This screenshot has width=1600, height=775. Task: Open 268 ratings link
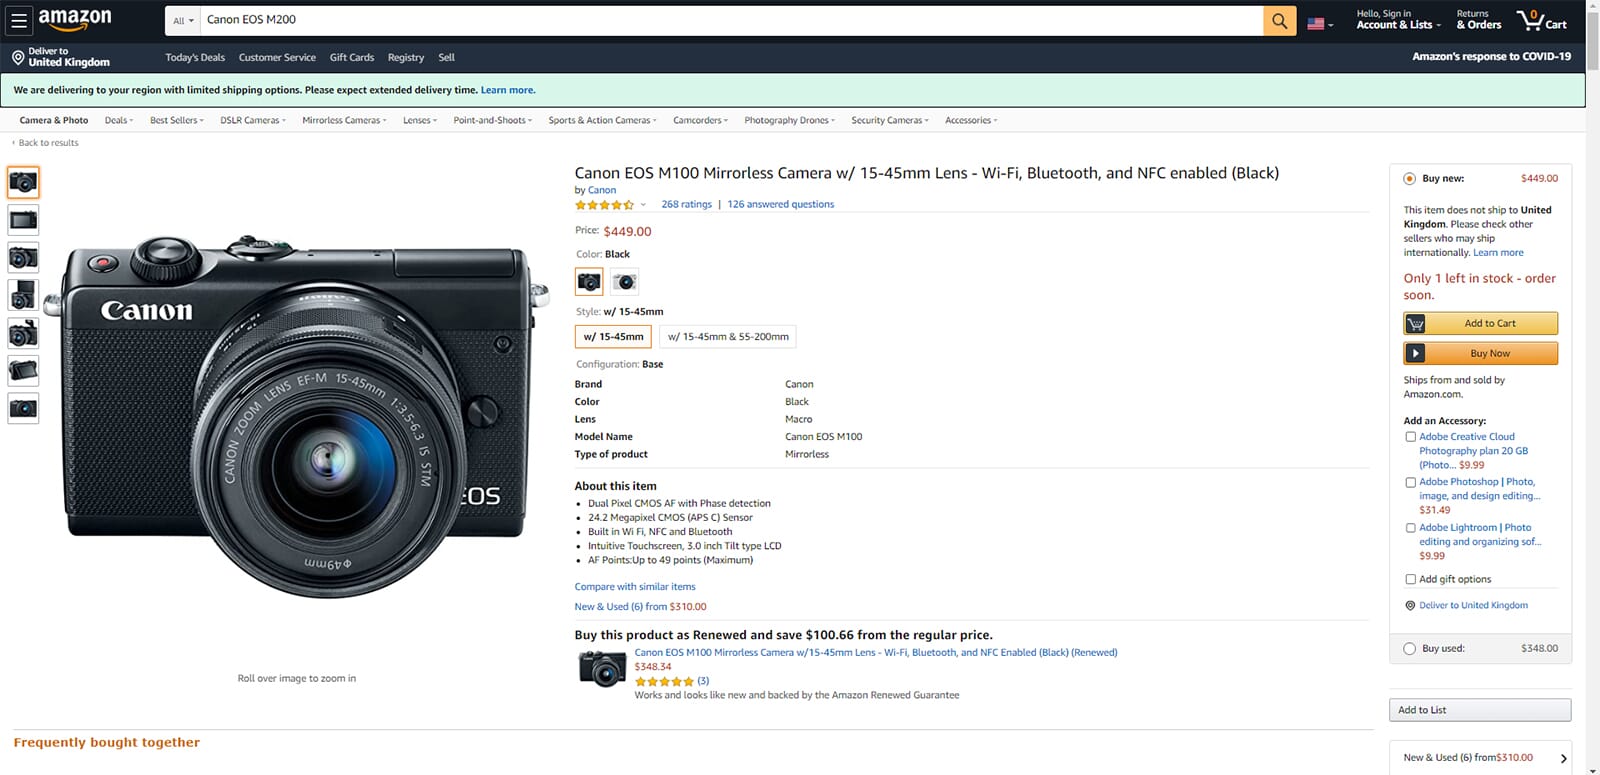click(x=687, y=204)
